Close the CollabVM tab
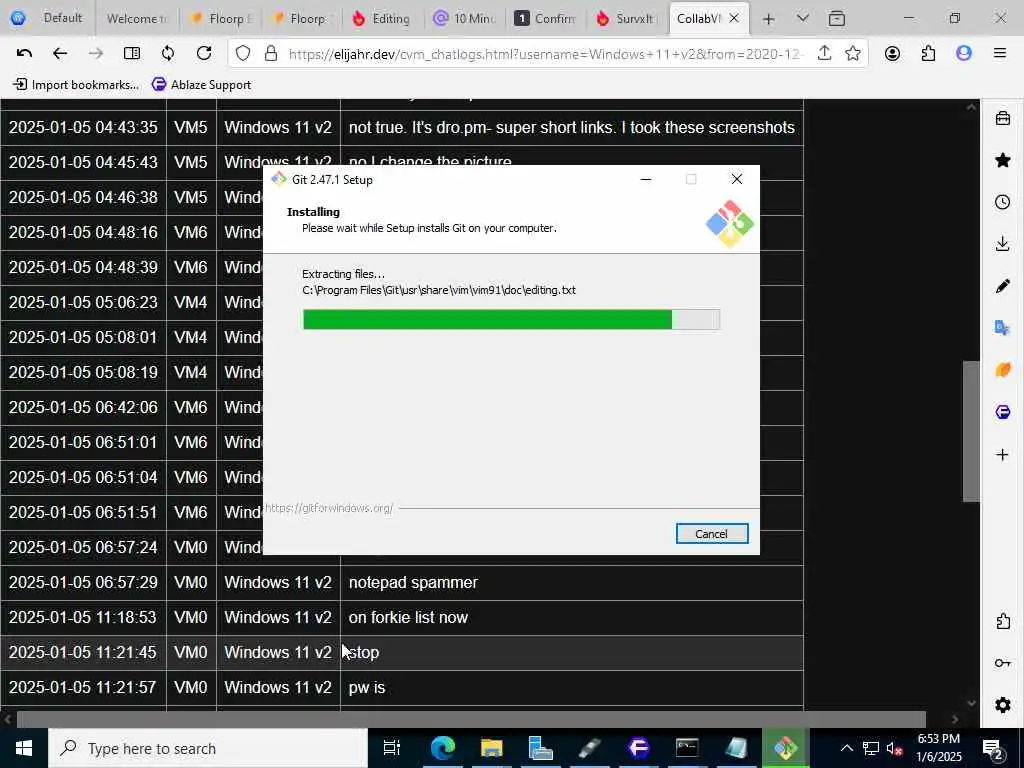 click(x=734, y=18)
